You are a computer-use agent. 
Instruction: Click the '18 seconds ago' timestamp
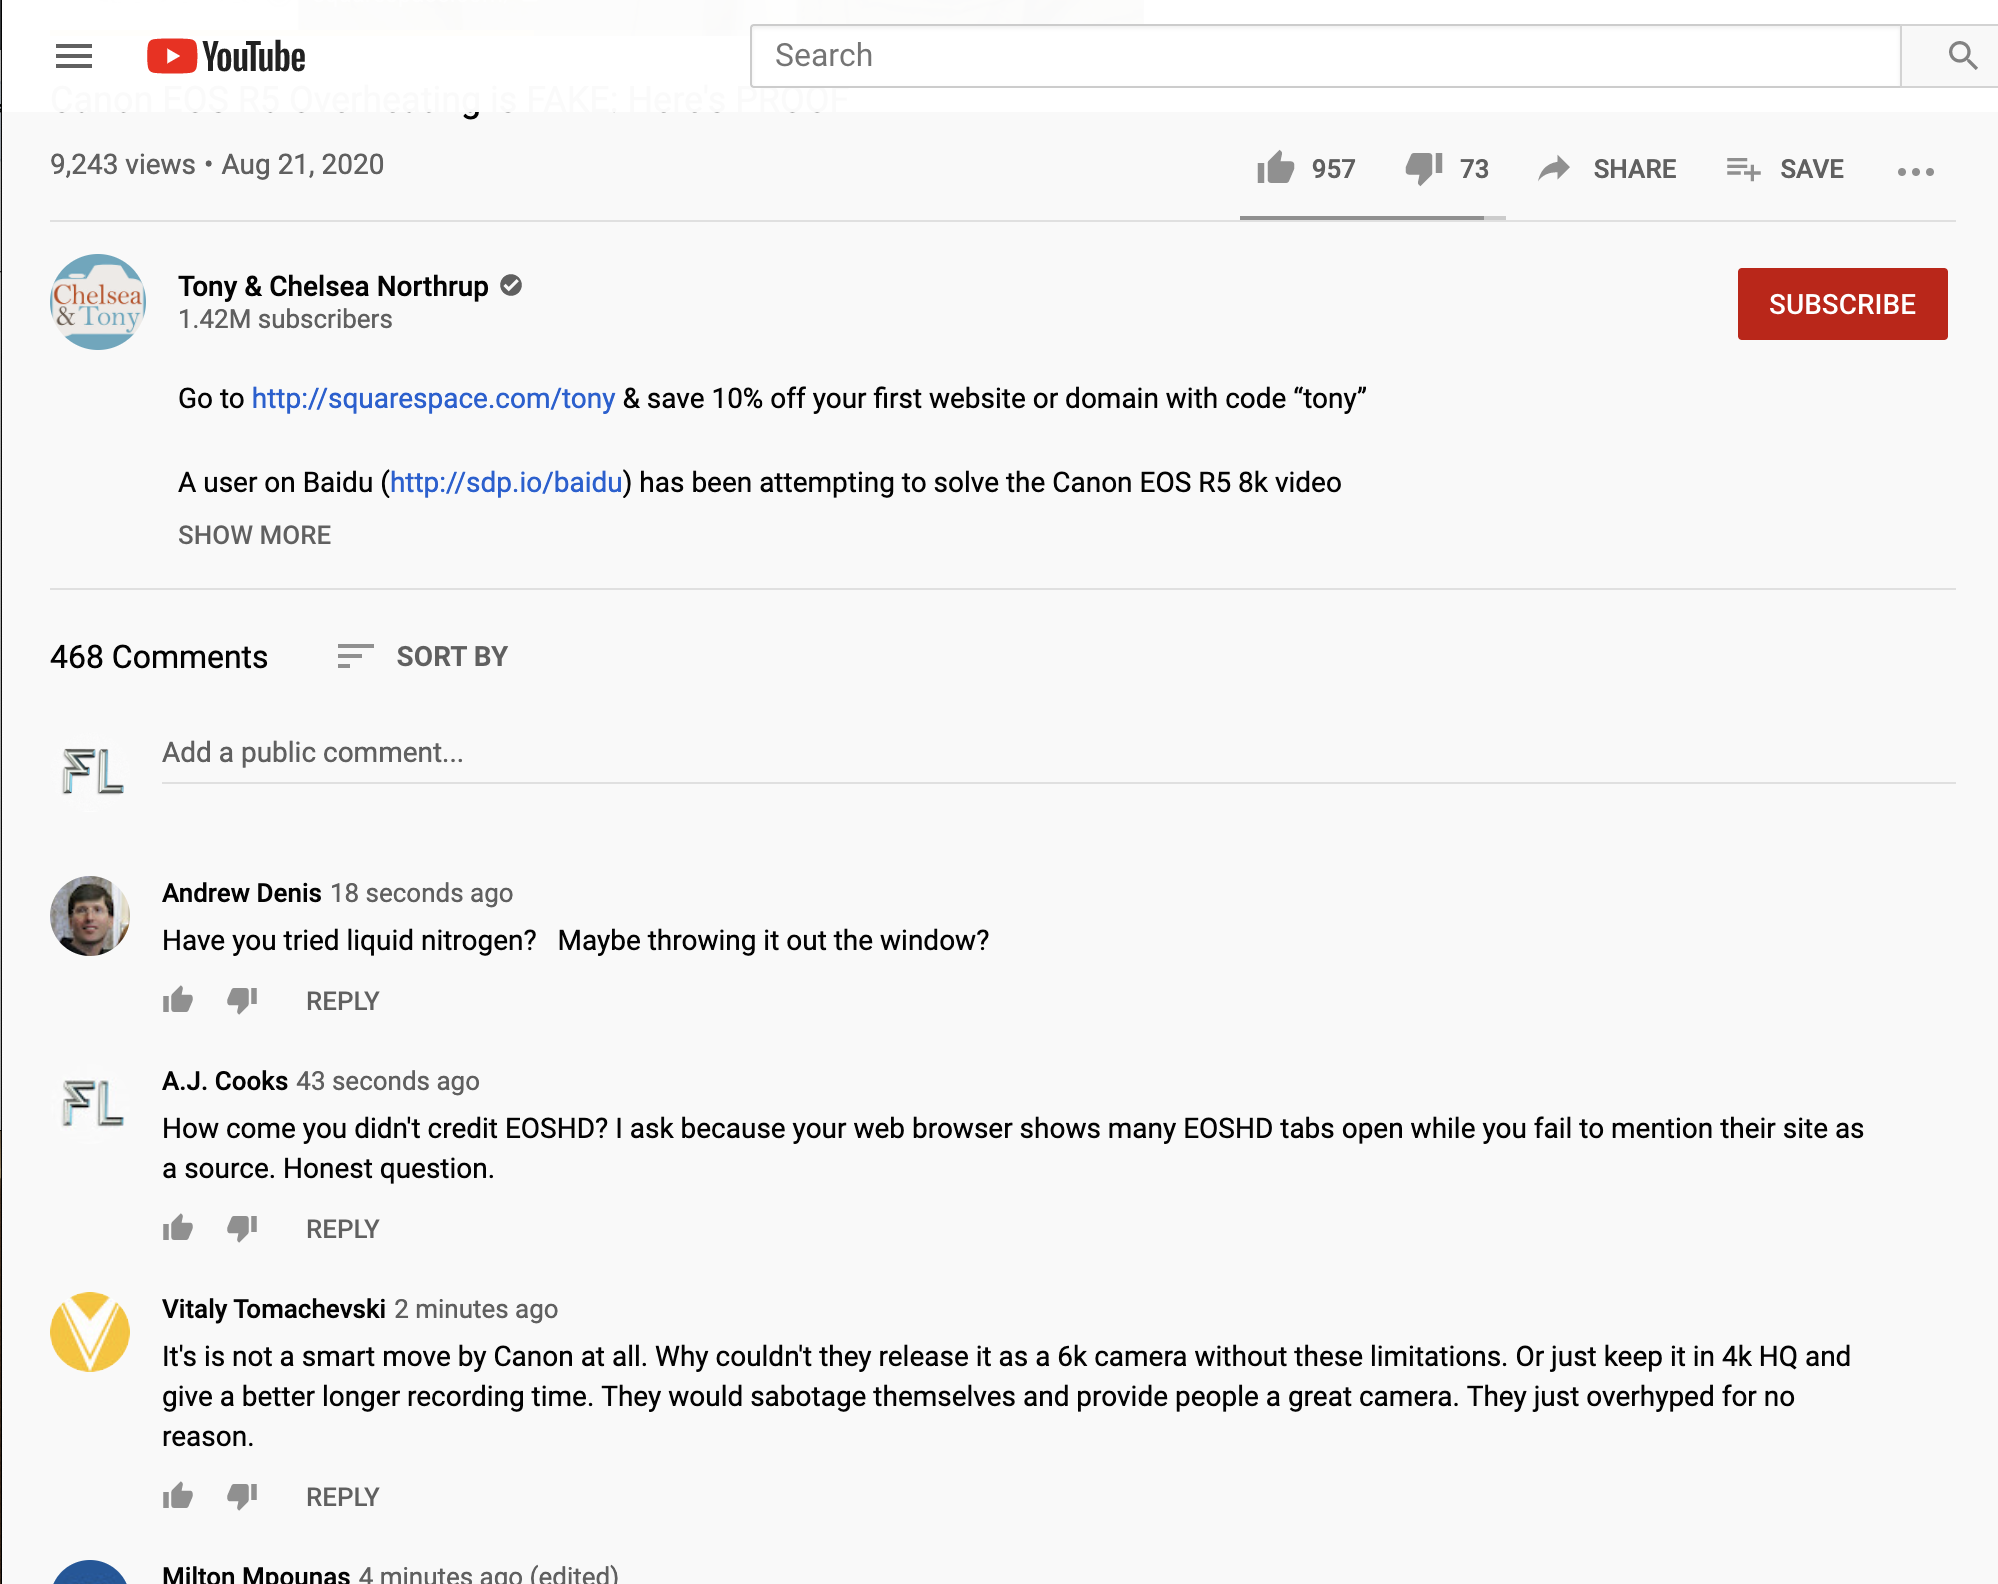(x=421, y=893)
